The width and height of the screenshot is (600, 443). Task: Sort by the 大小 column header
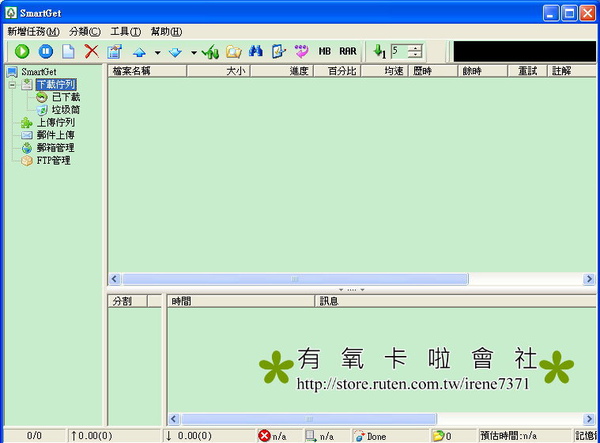point(218,71)
